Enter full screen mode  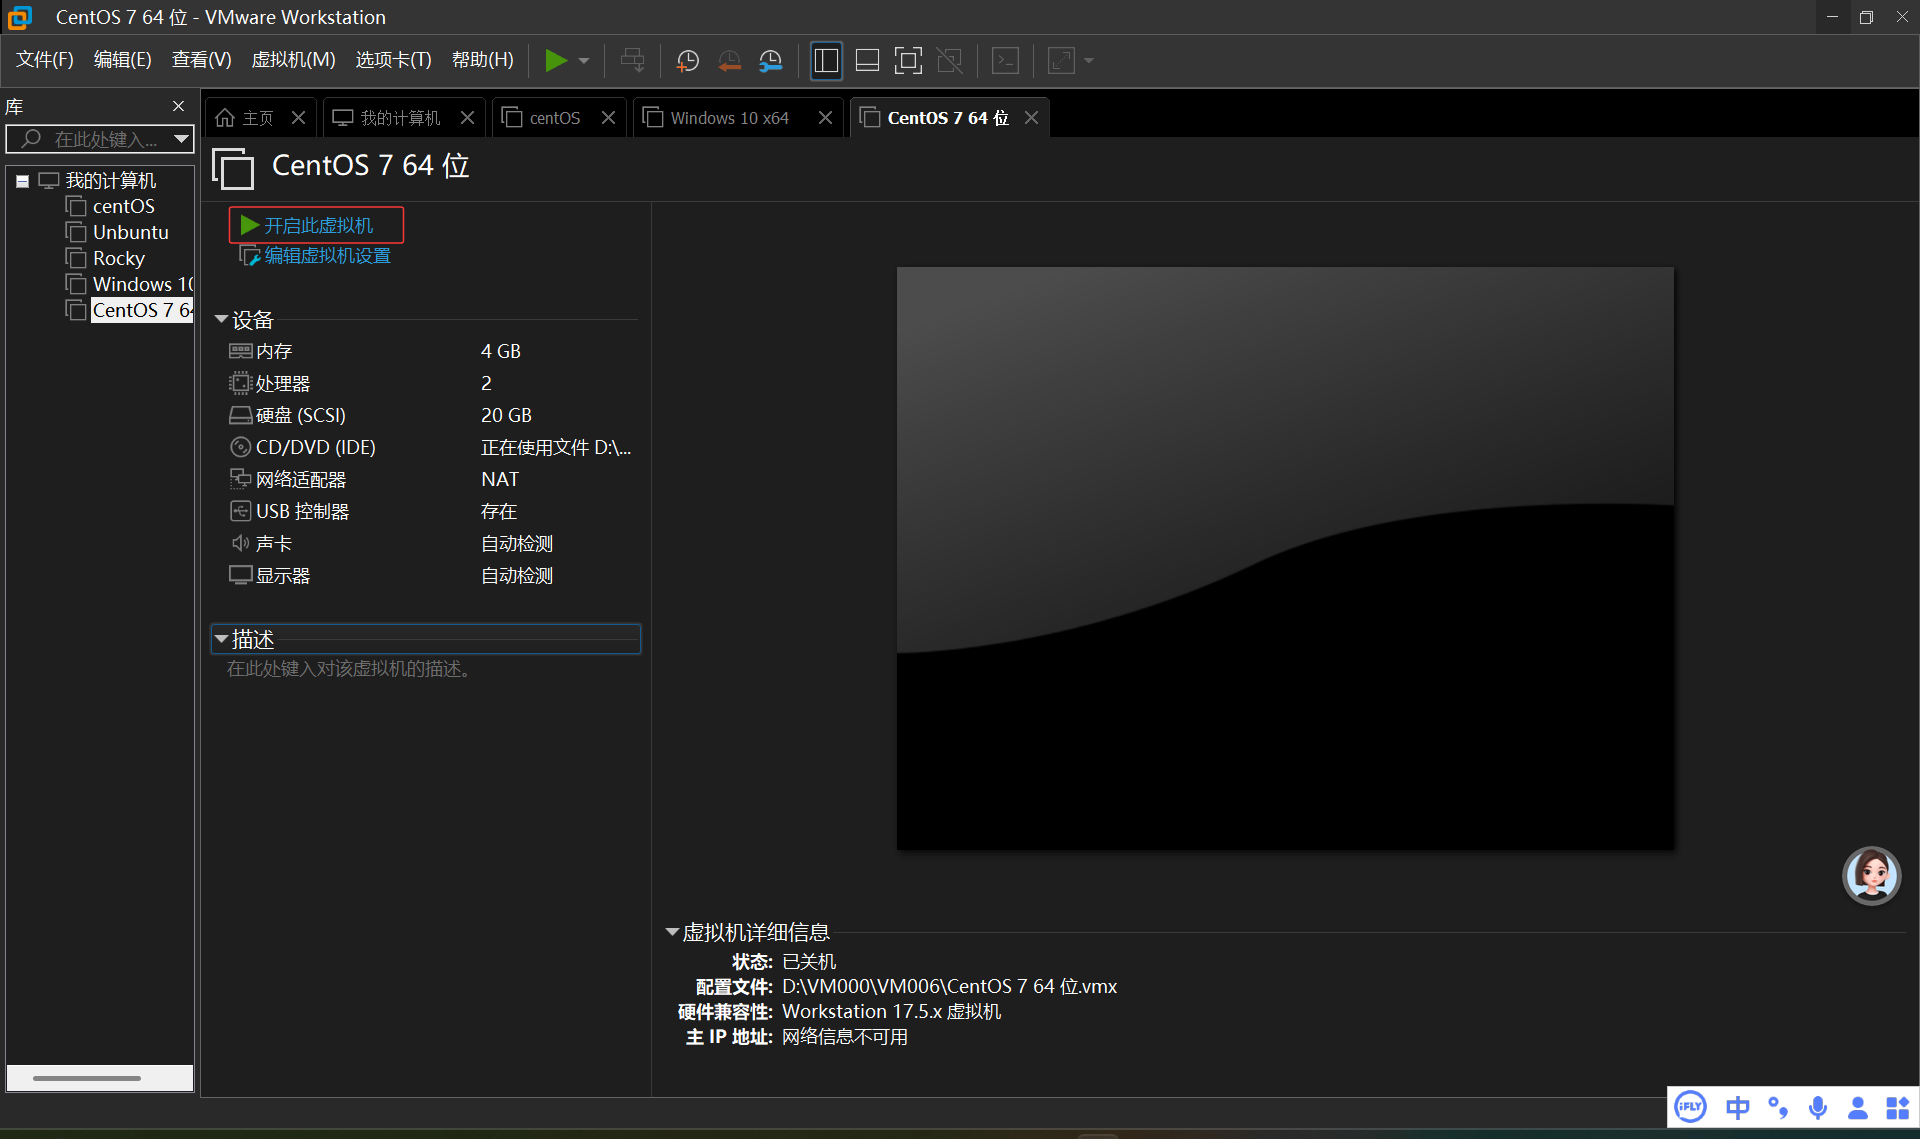908,61
